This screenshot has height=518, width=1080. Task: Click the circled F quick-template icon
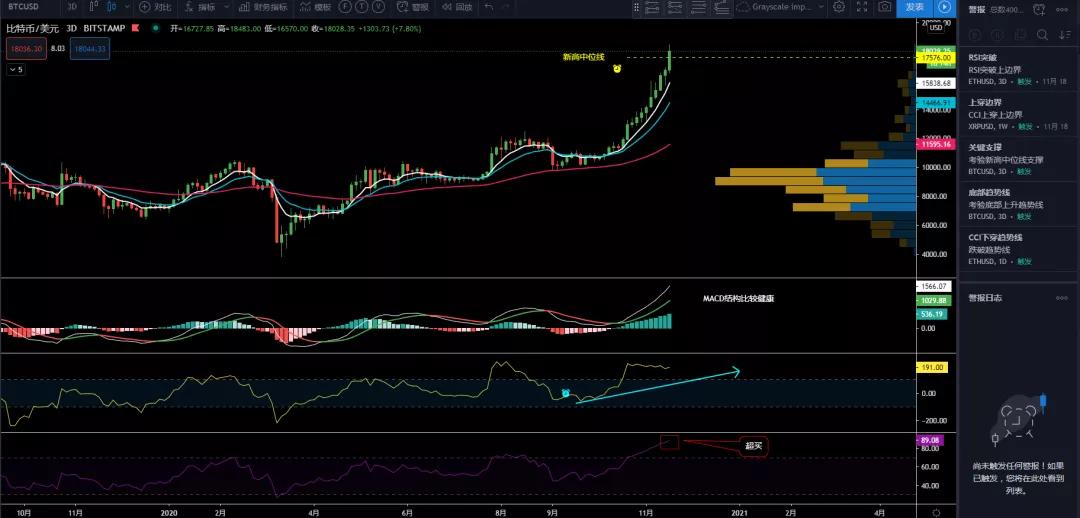pyautogui.click(x=346, y=7)
